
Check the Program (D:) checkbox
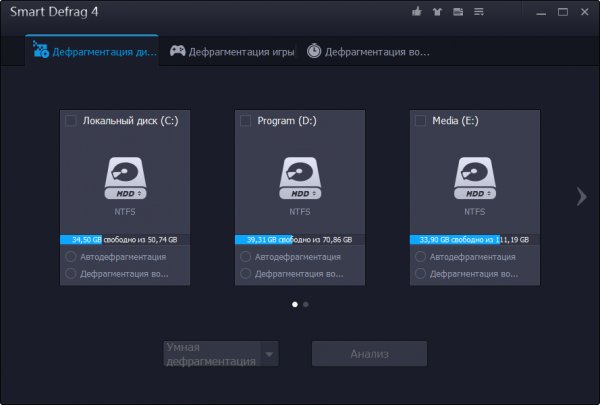[x=245, y=121]
